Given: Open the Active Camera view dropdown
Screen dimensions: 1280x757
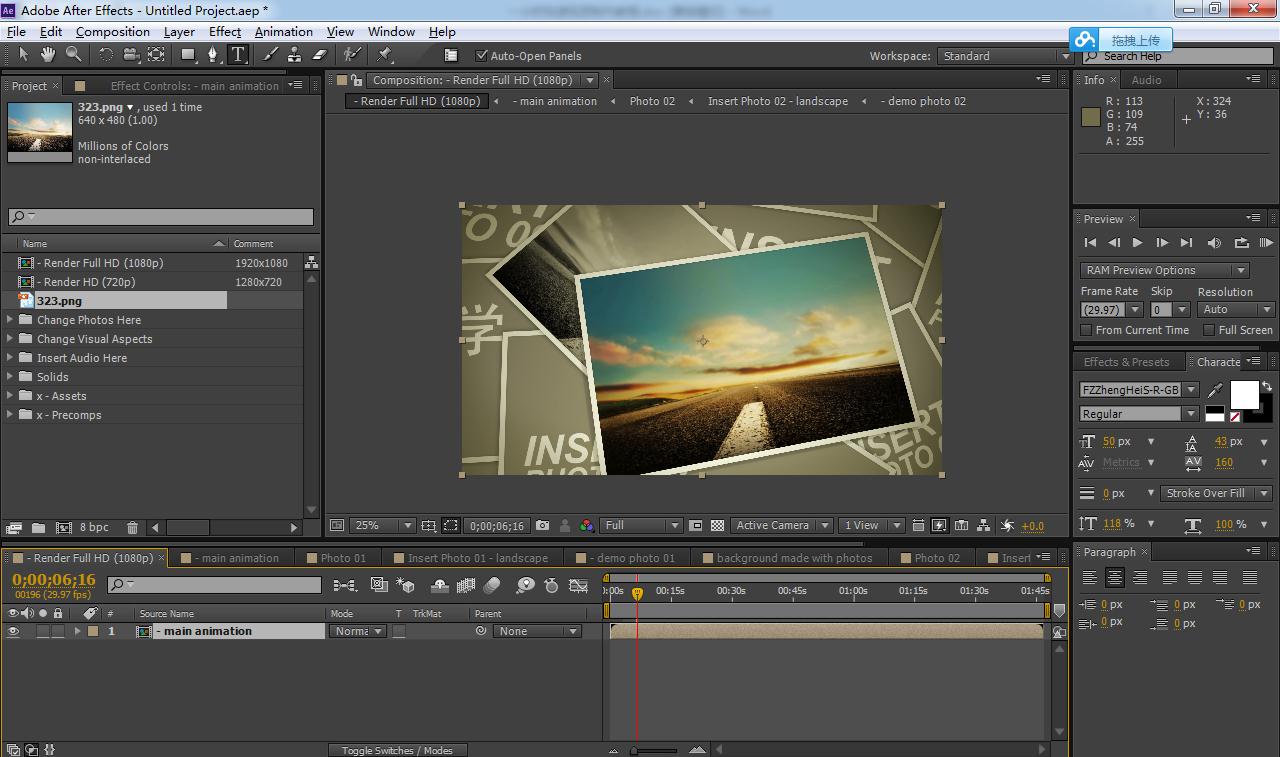Looking at the screenshot, I should (781, 525).
